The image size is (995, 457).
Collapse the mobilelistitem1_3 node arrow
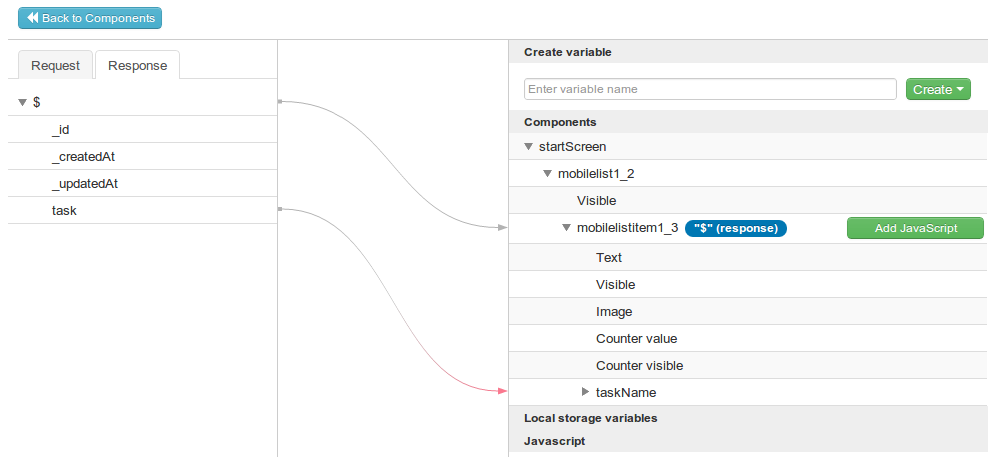point(566,228)
